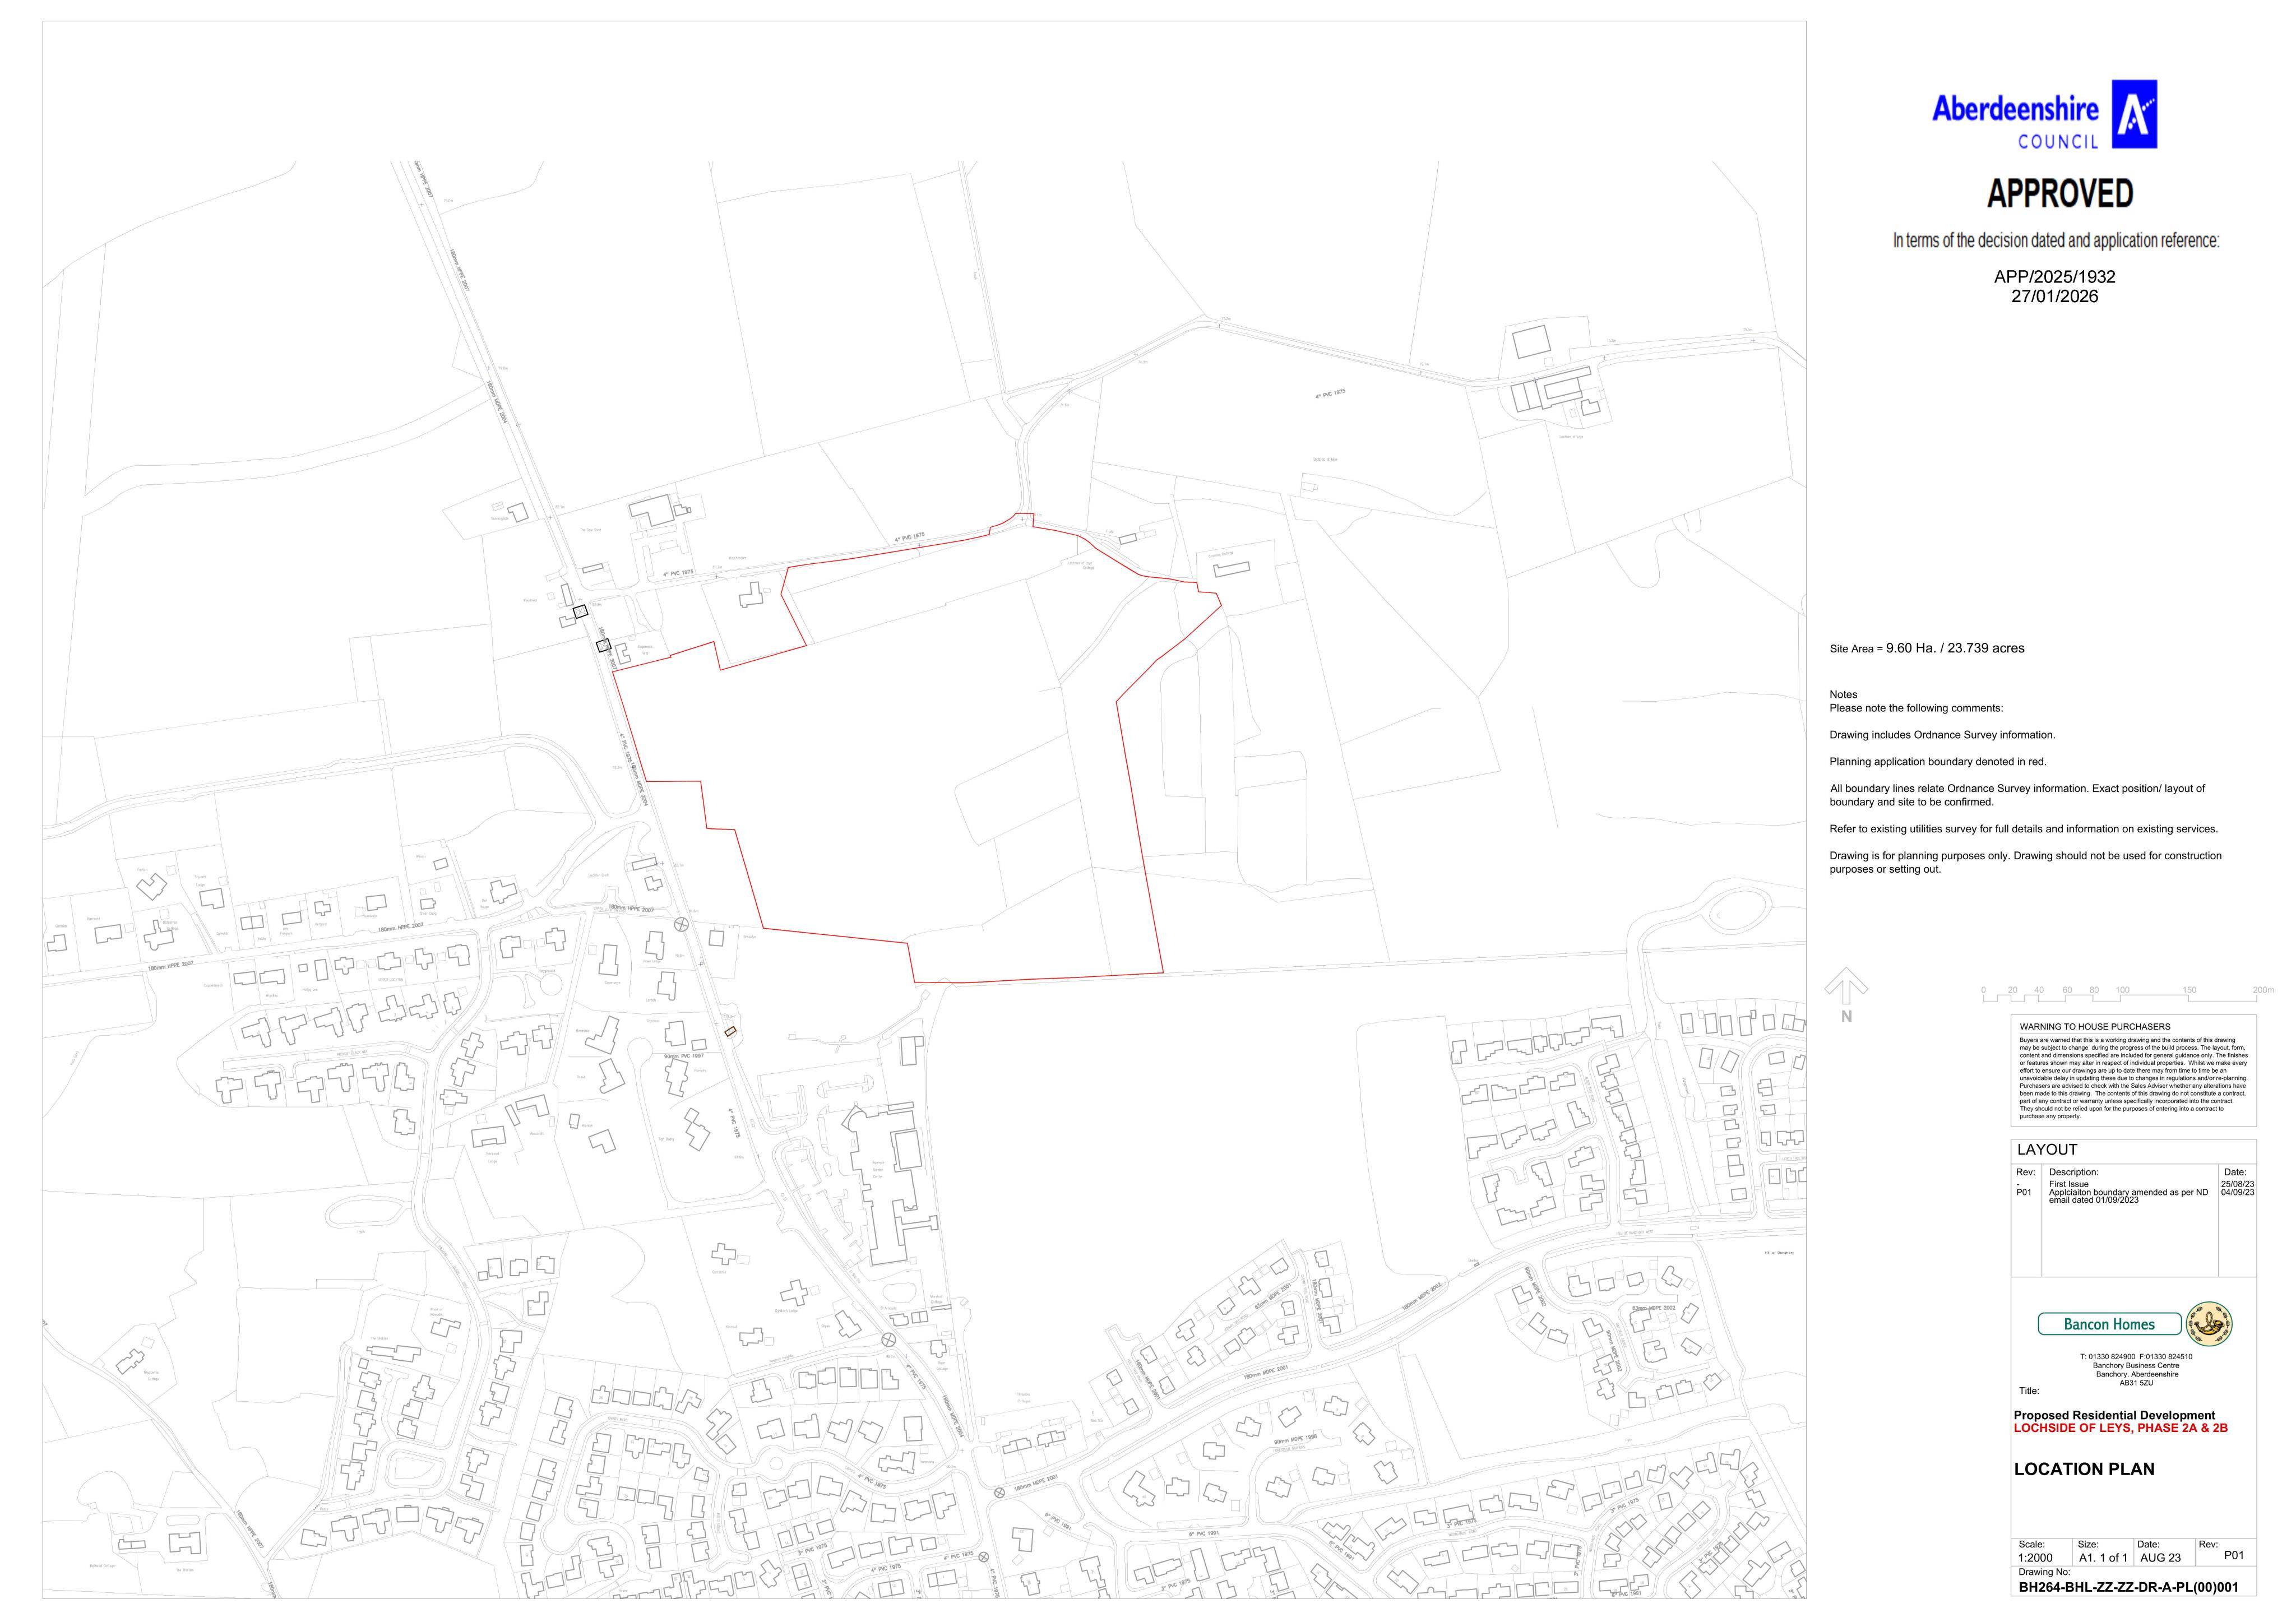Click the Bancon Homes round horn emblem
2296x1622 pixels.
(2209, 1324)
